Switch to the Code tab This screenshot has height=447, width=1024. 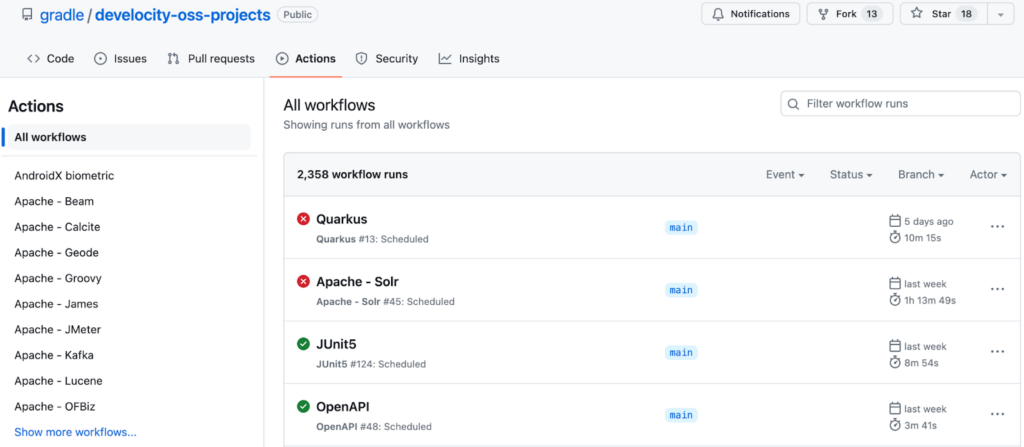pyautogui.click(x=50, y=59)
